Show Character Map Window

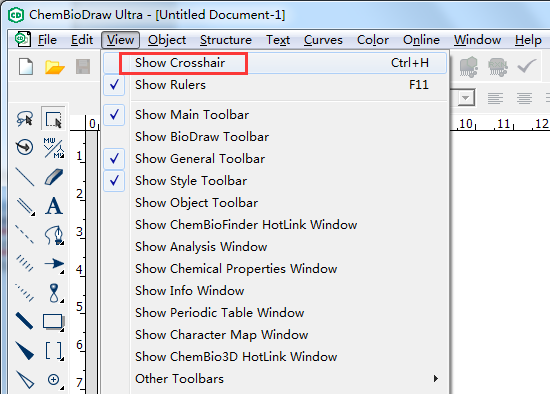(x=275, y=335)
